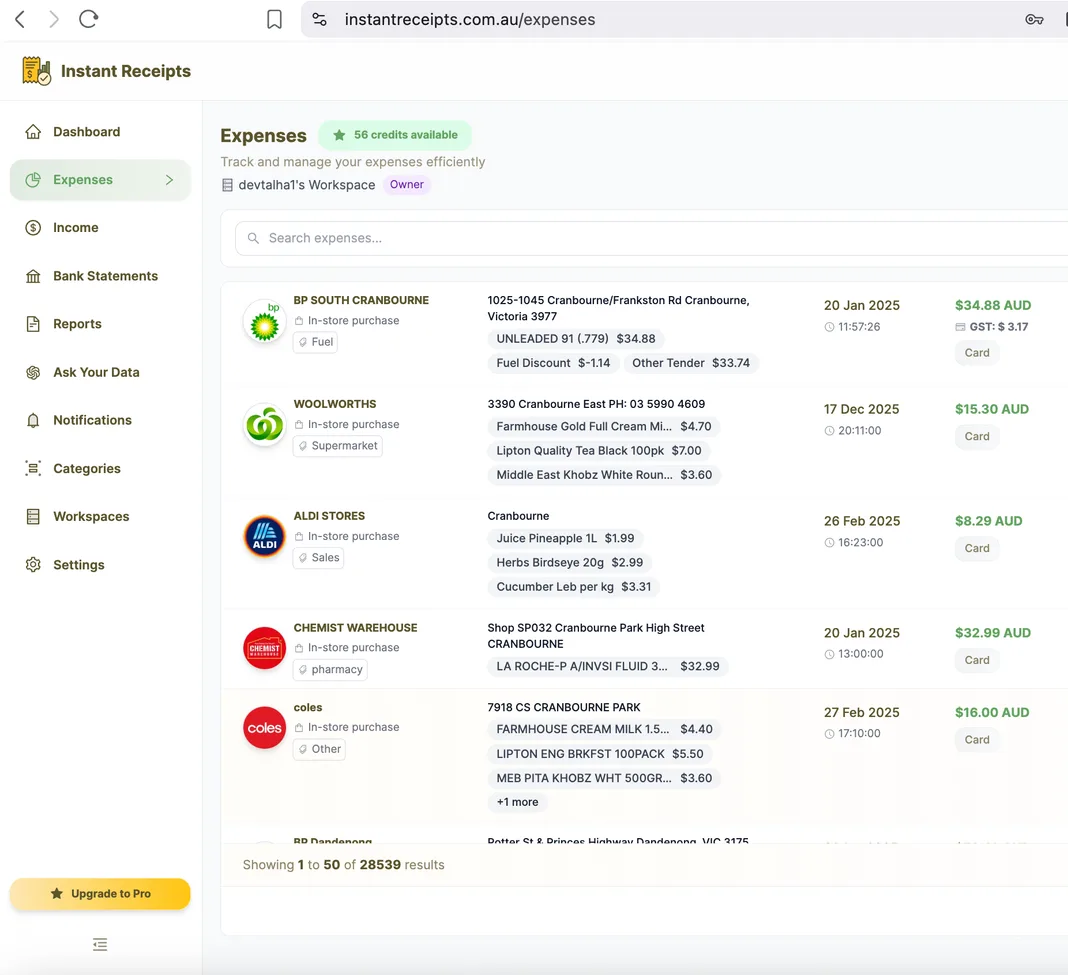Image resolution: width=1068 pixels, height=975 pixels.
Task: Click the Other category tag on coles
Action: point(319,749)
